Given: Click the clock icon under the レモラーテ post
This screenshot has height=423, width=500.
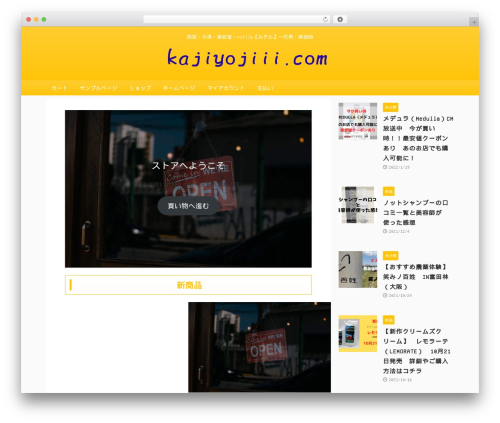Looking at the screenshot, I should pos(385,379).
